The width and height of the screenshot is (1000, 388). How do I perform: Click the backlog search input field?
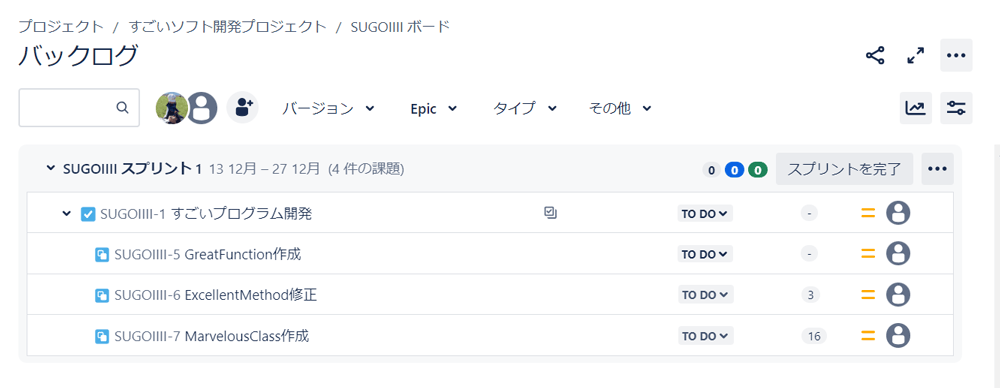79,107
